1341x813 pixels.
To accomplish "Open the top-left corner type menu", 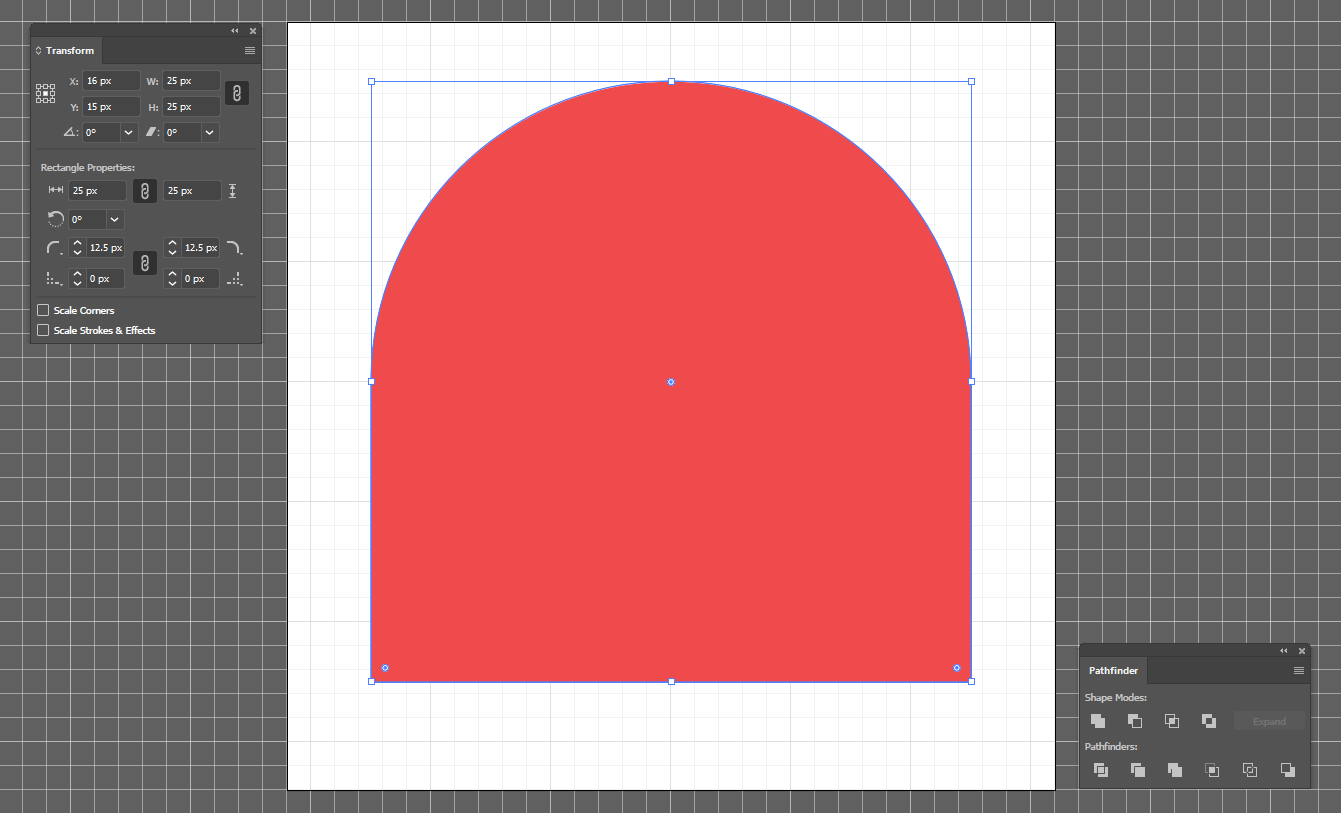I will coord(55,248).
